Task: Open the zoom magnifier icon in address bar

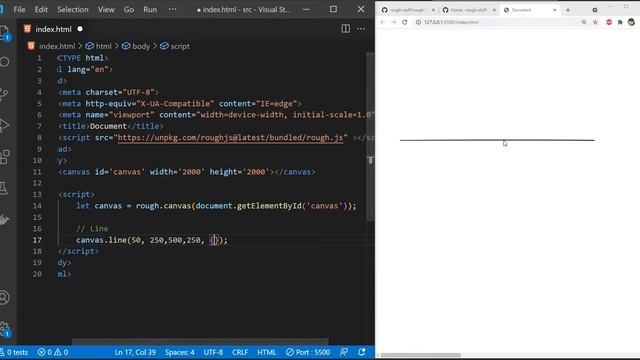Action: click(584, 22)
